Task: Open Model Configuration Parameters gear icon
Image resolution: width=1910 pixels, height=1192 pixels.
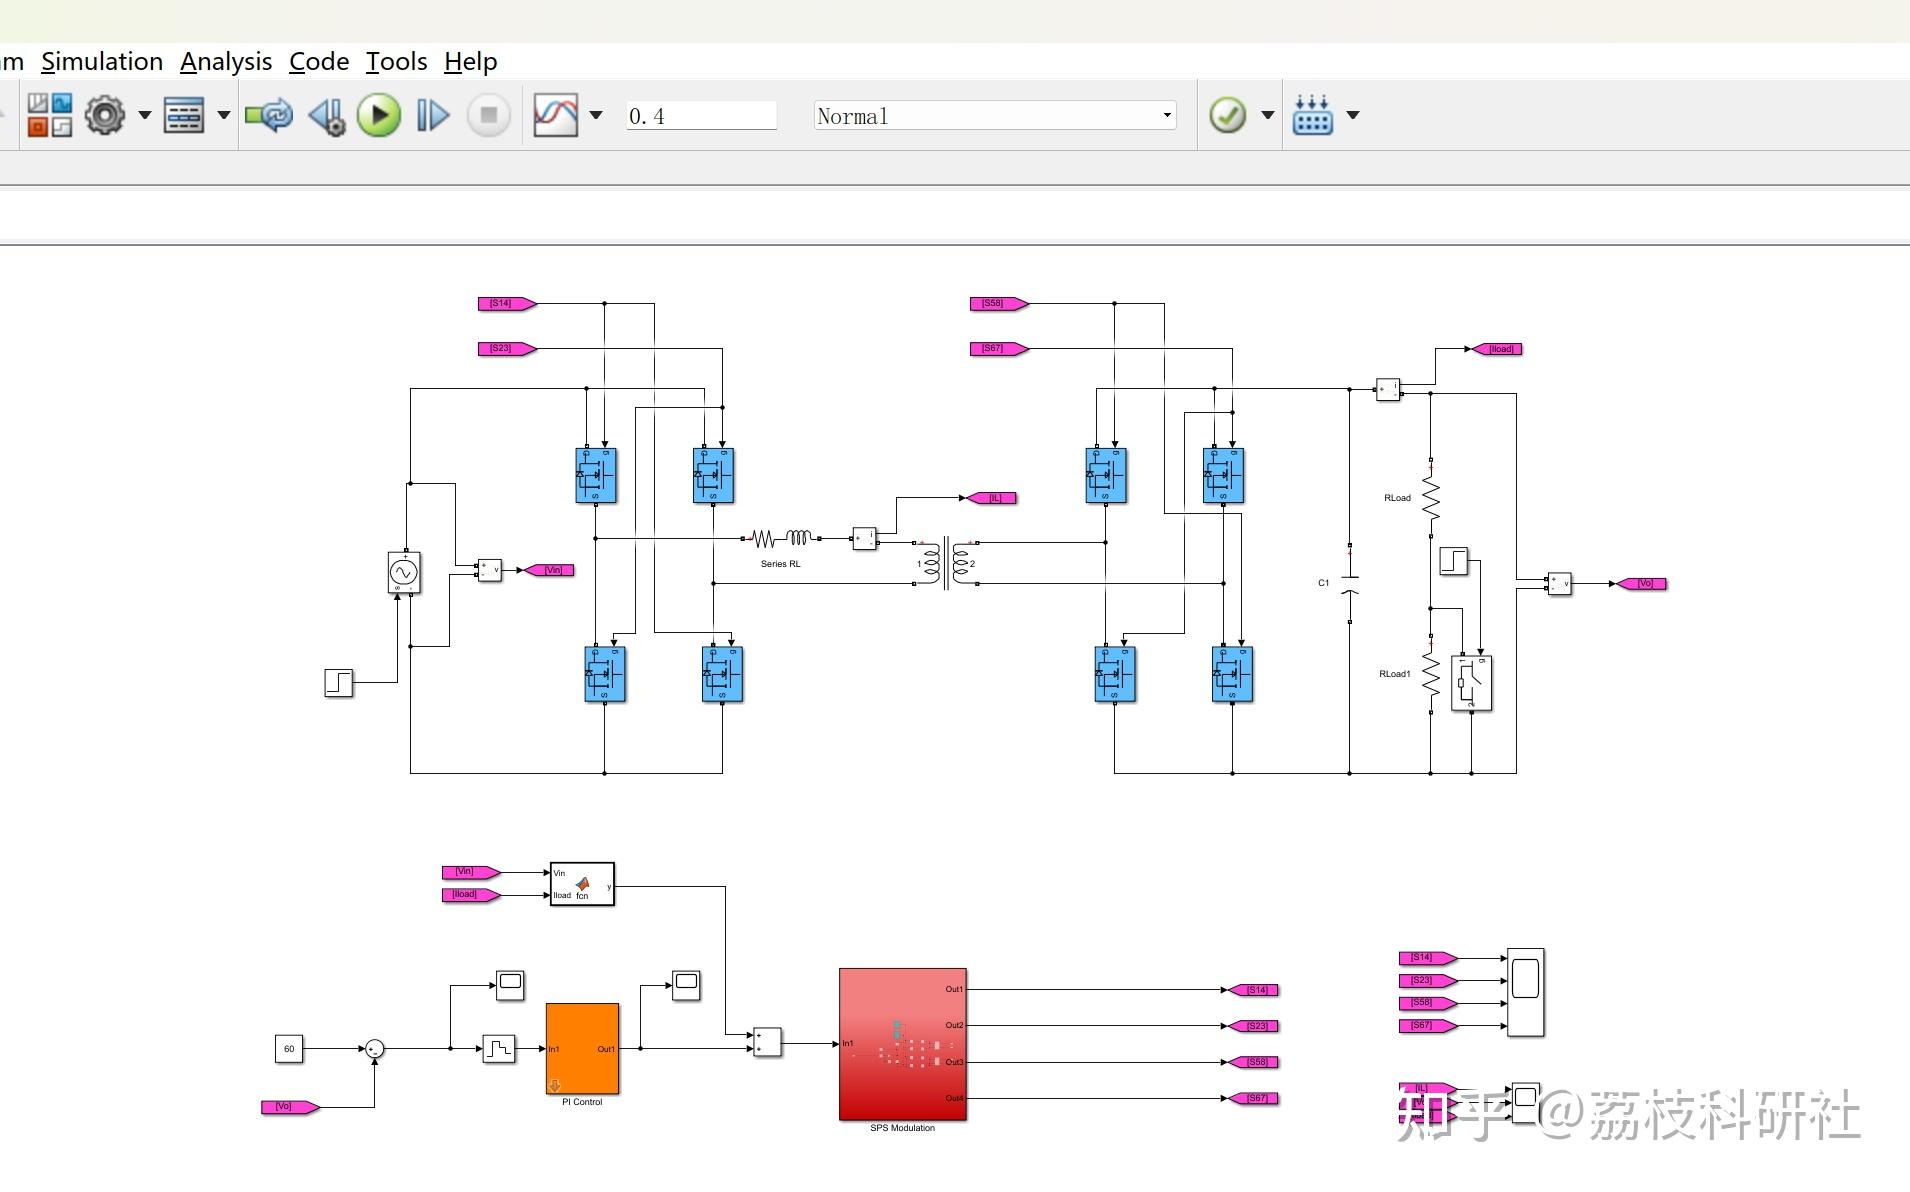Action: pyautogui.click(x=105, y=115)
